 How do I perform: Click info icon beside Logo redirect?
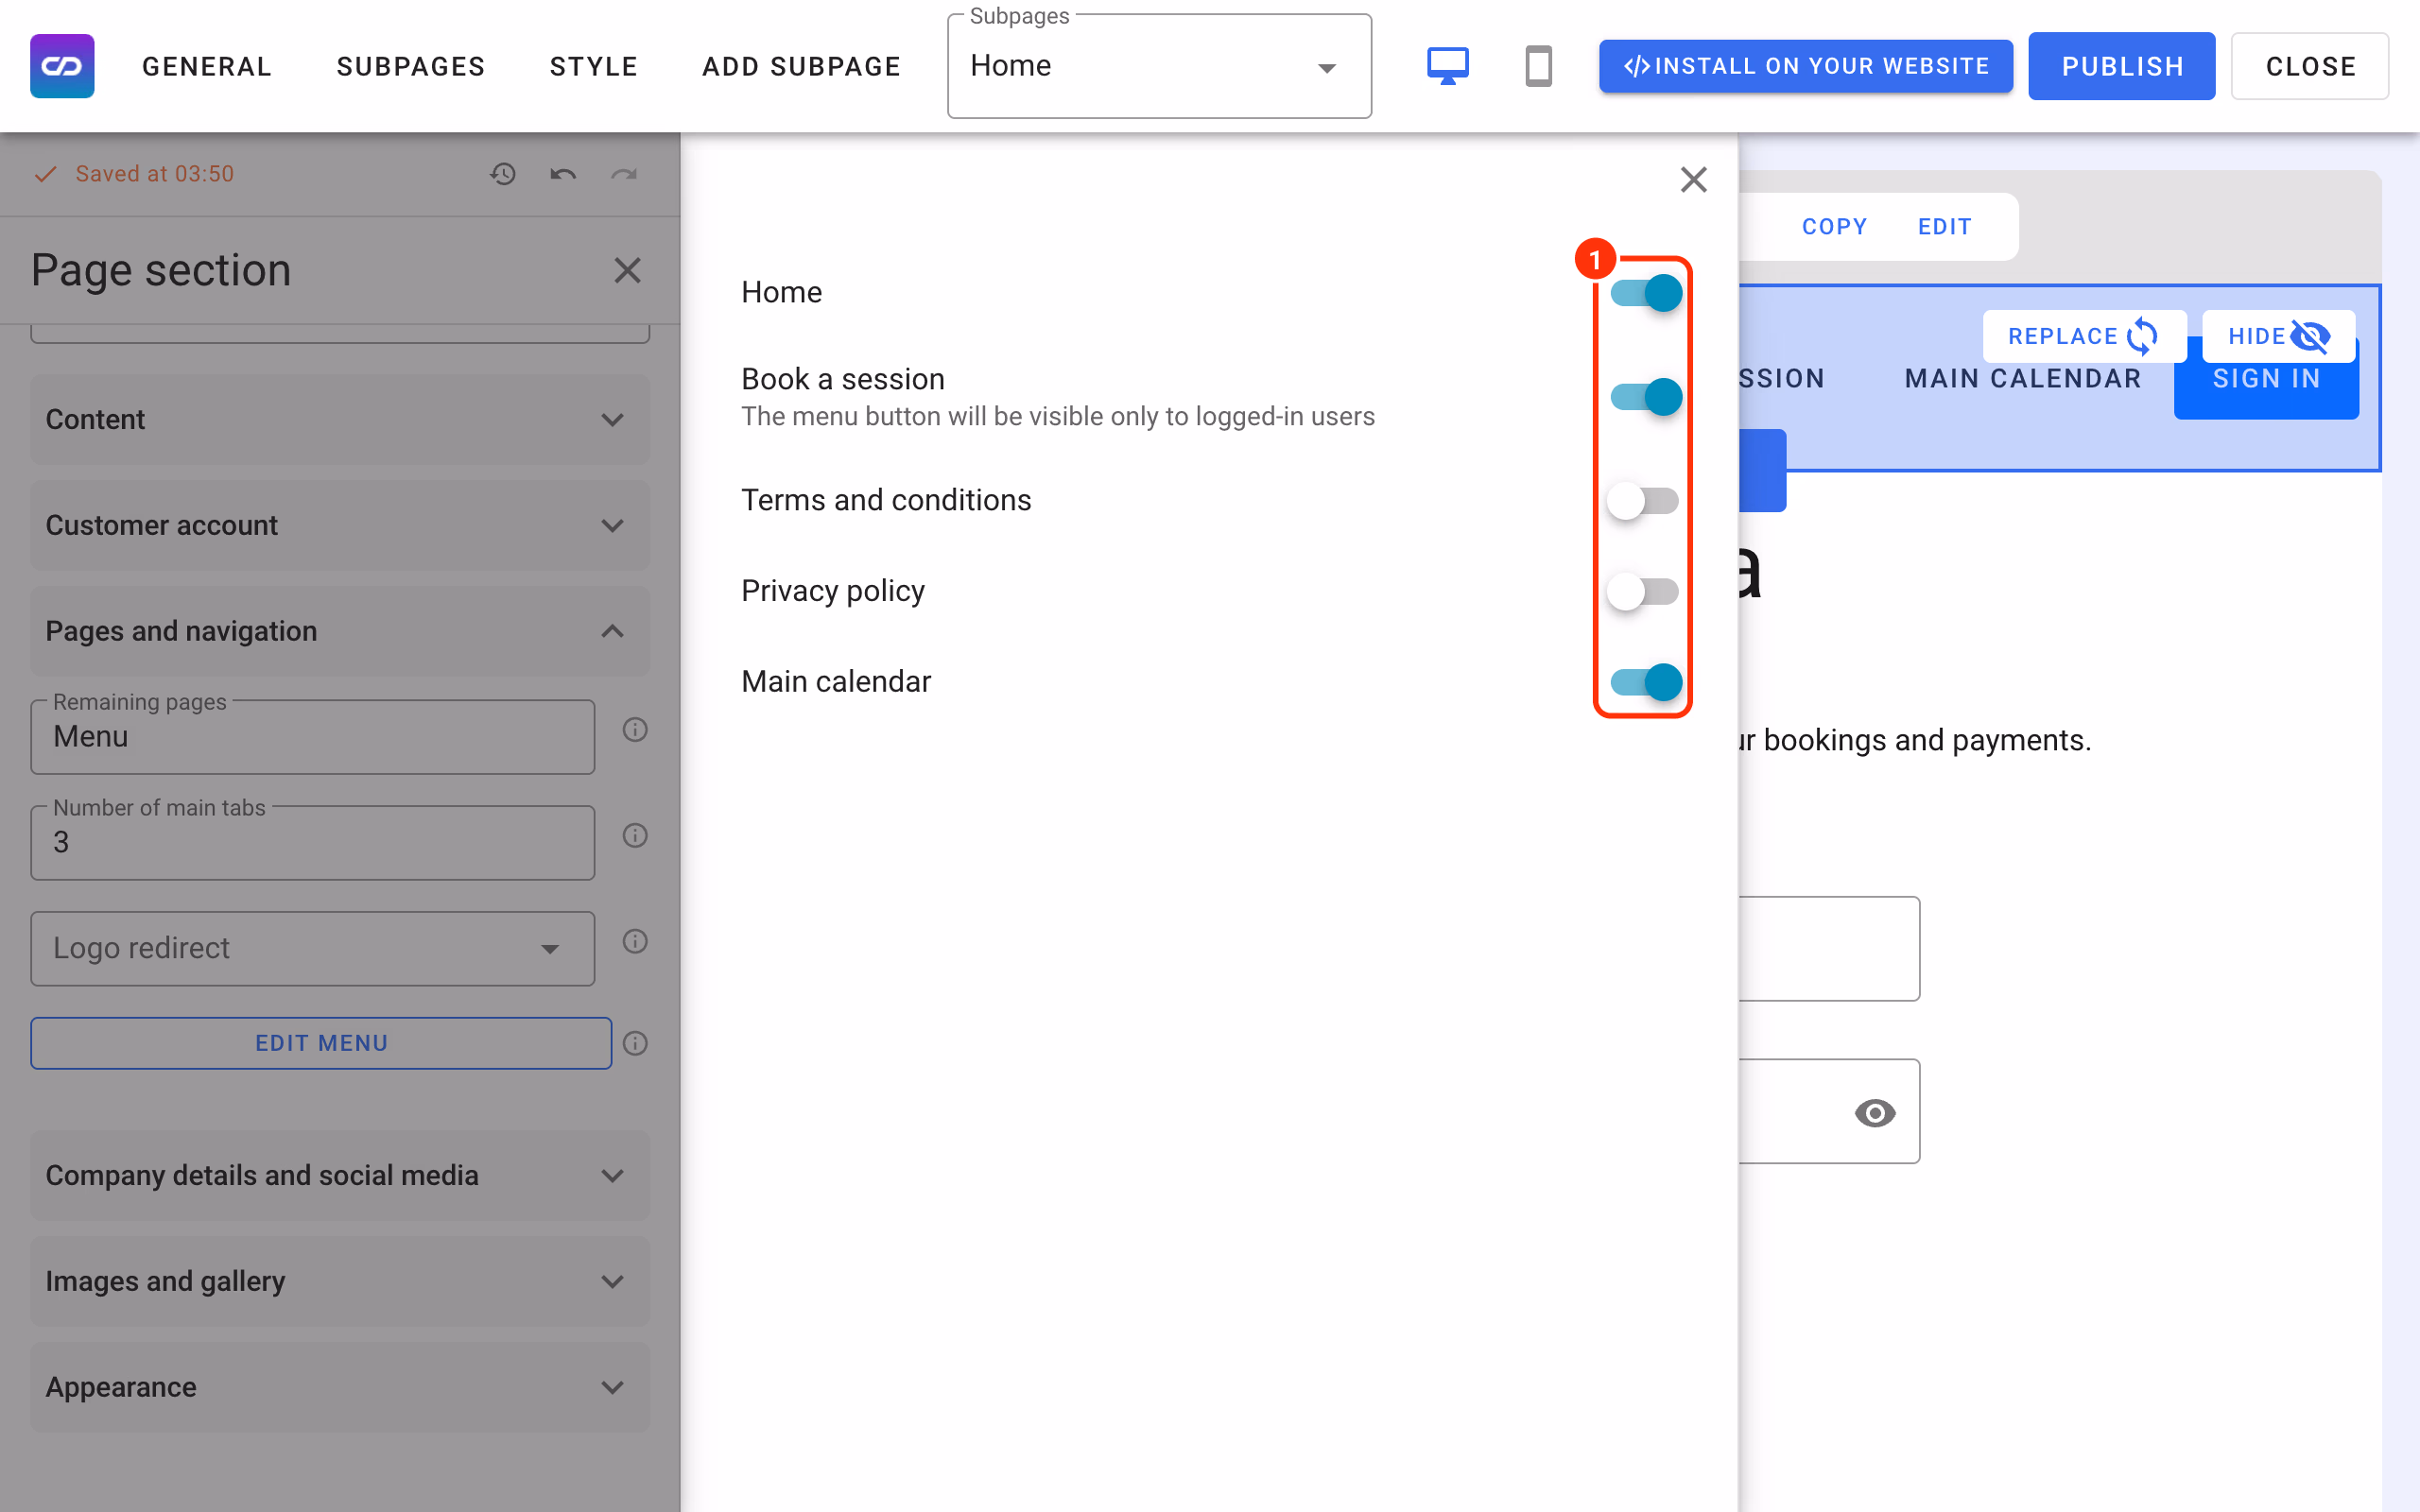coord(635,941)
